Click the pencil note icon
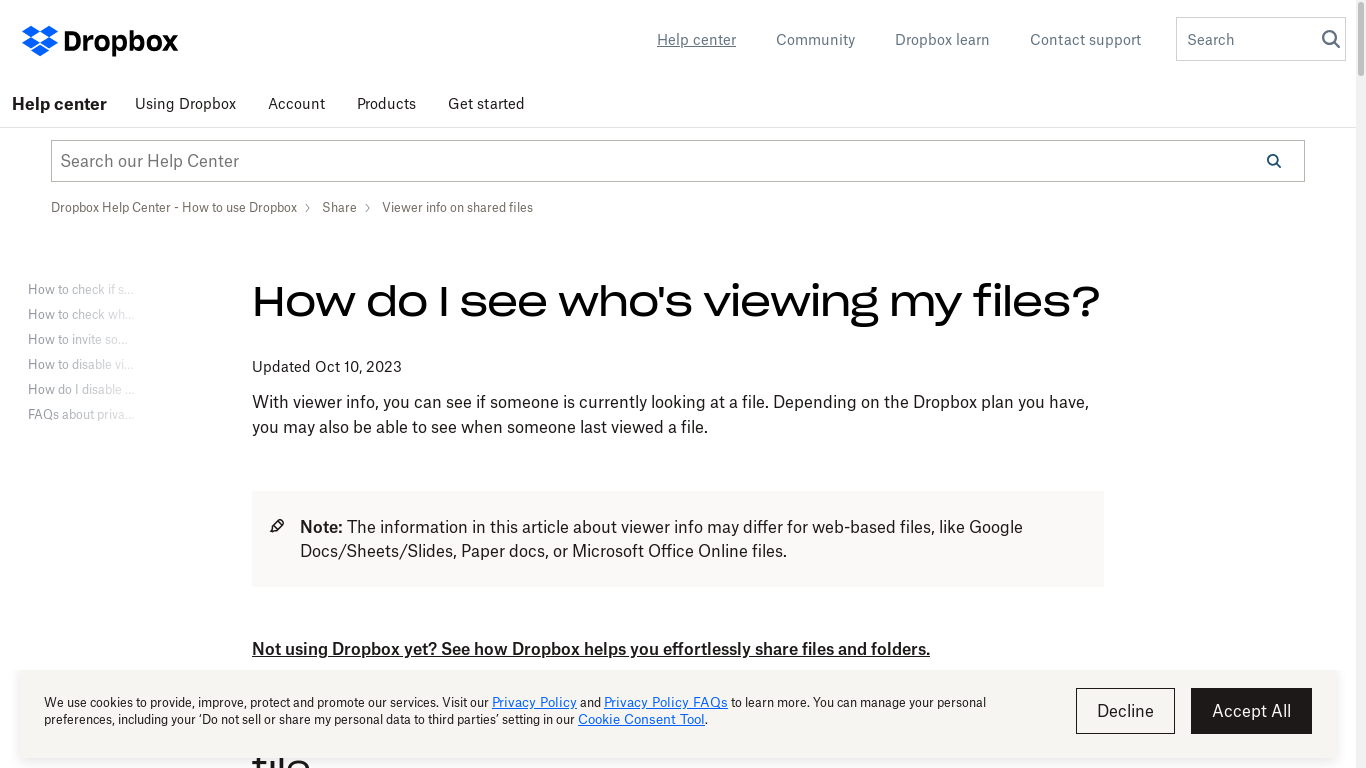 (277, 526)
